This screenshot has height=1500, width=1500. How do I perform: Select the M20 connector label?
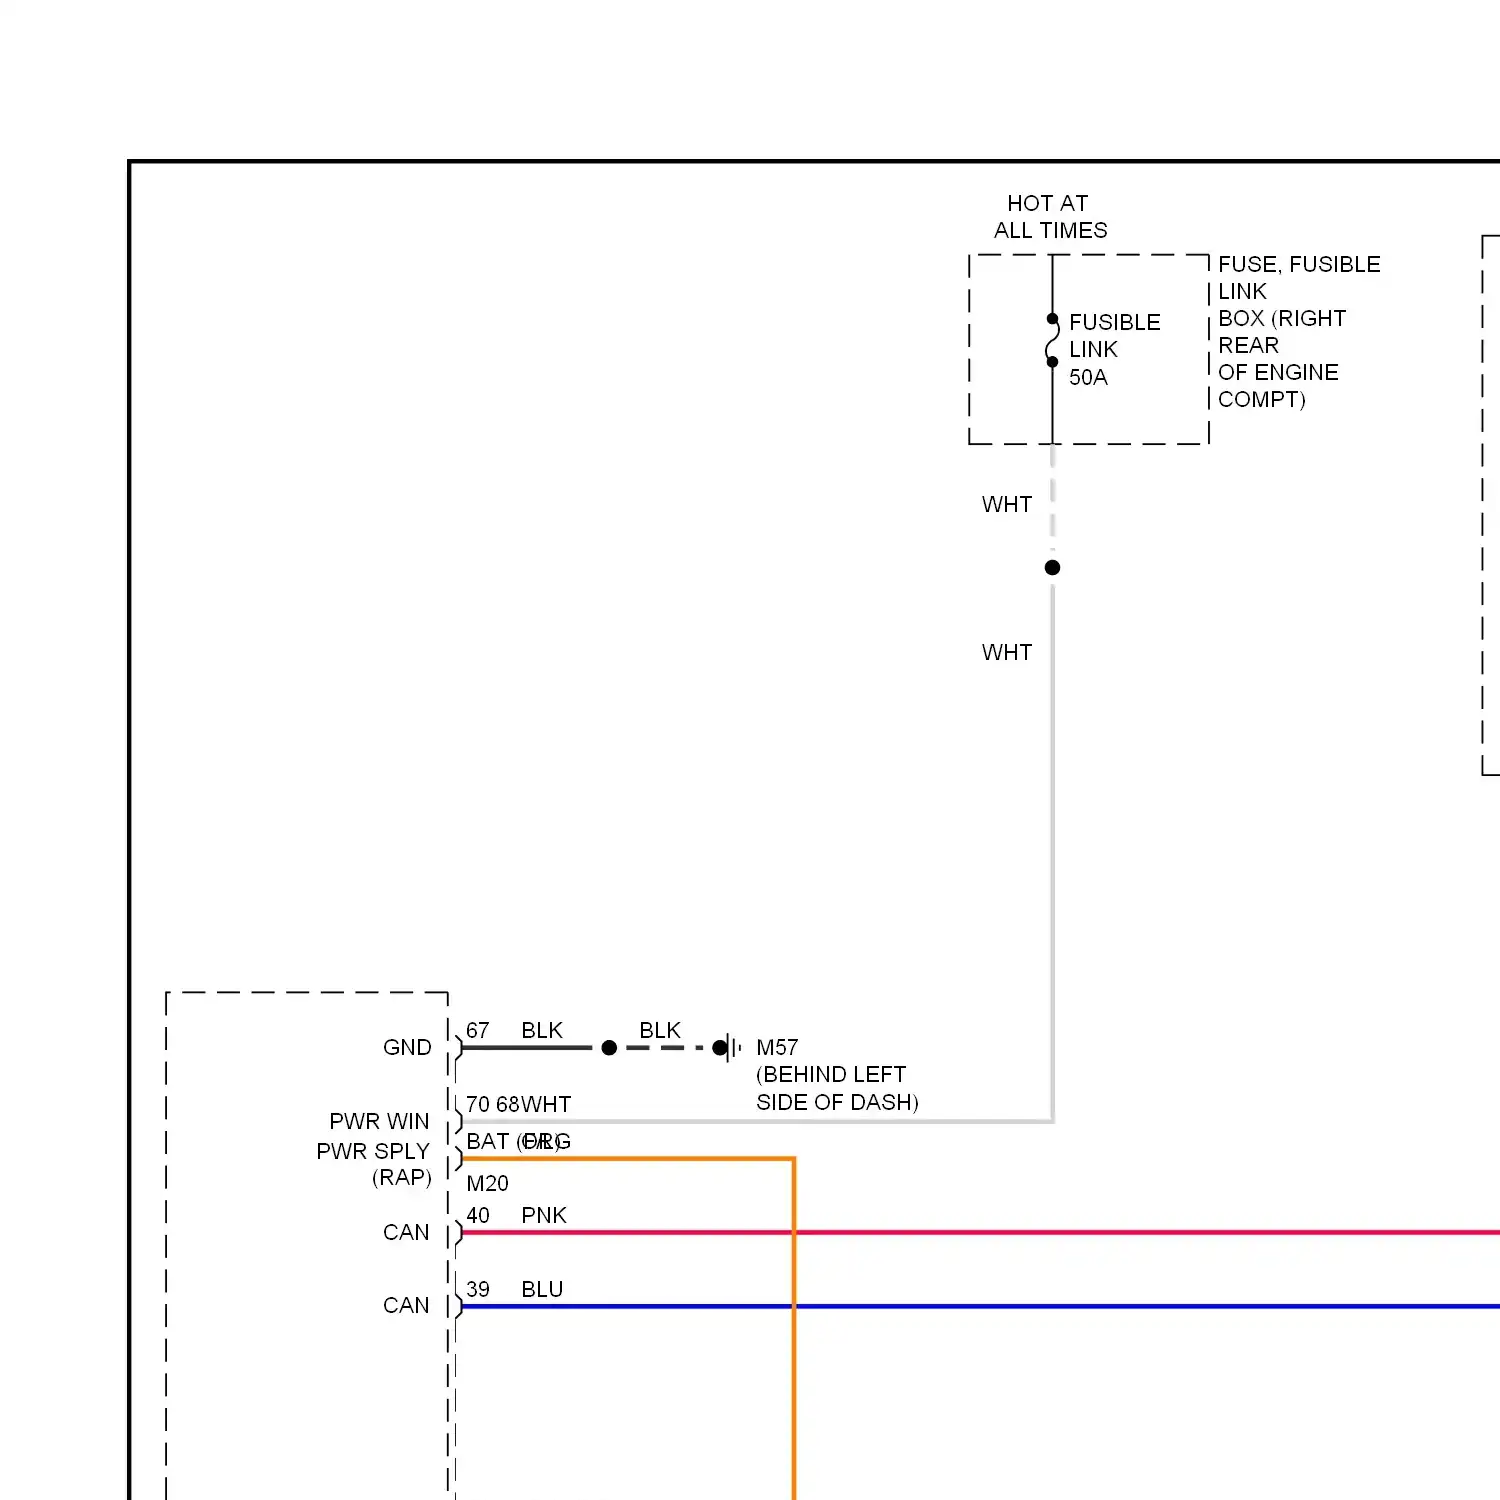coord(487,1183)
